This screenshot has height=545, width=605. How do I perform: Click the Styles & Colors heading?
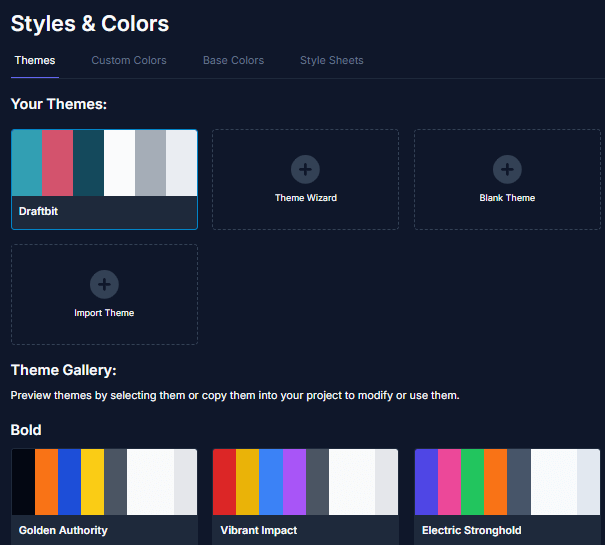90,24
